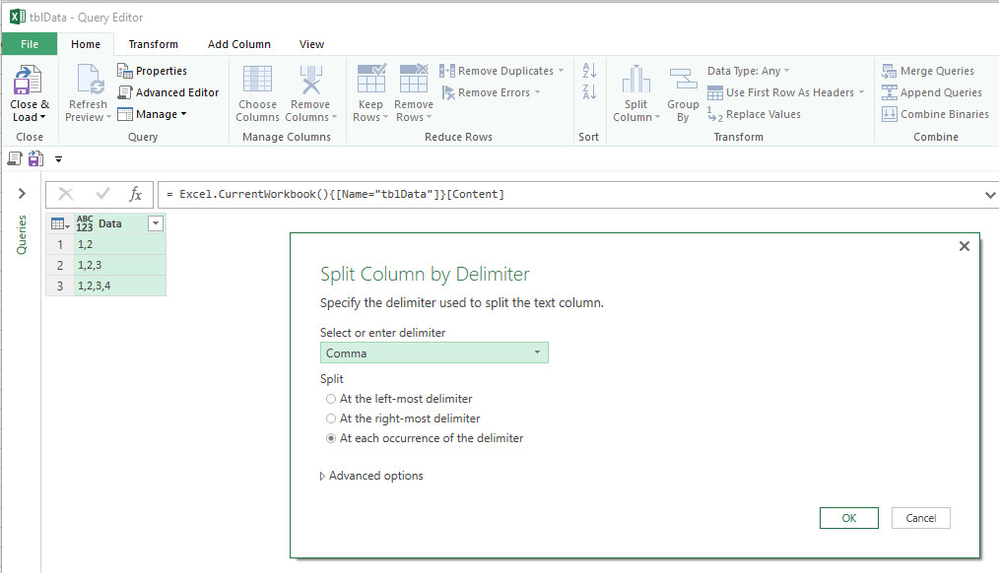Screen dimensions: 999x573
Task: Cancel formula edit with X icon
Action: tap(66, 194)
